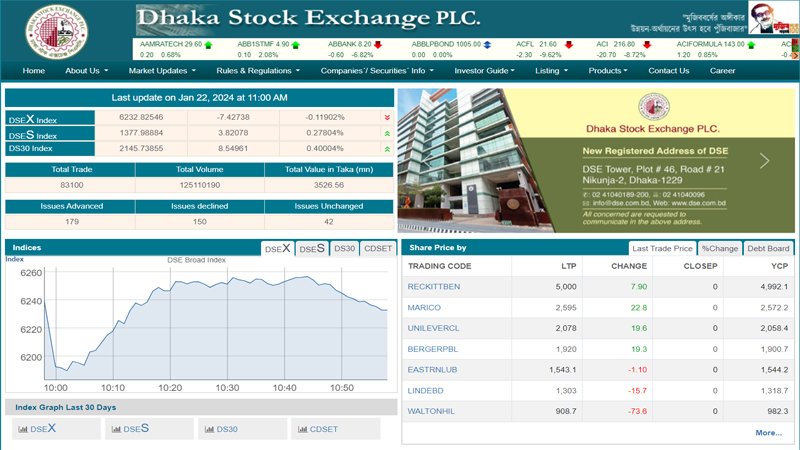This screenshot has width=800, height=450.
Task: Click the green up arrow next to AAMRATECH
Action: pyautogui.click(x=209, y=45)
